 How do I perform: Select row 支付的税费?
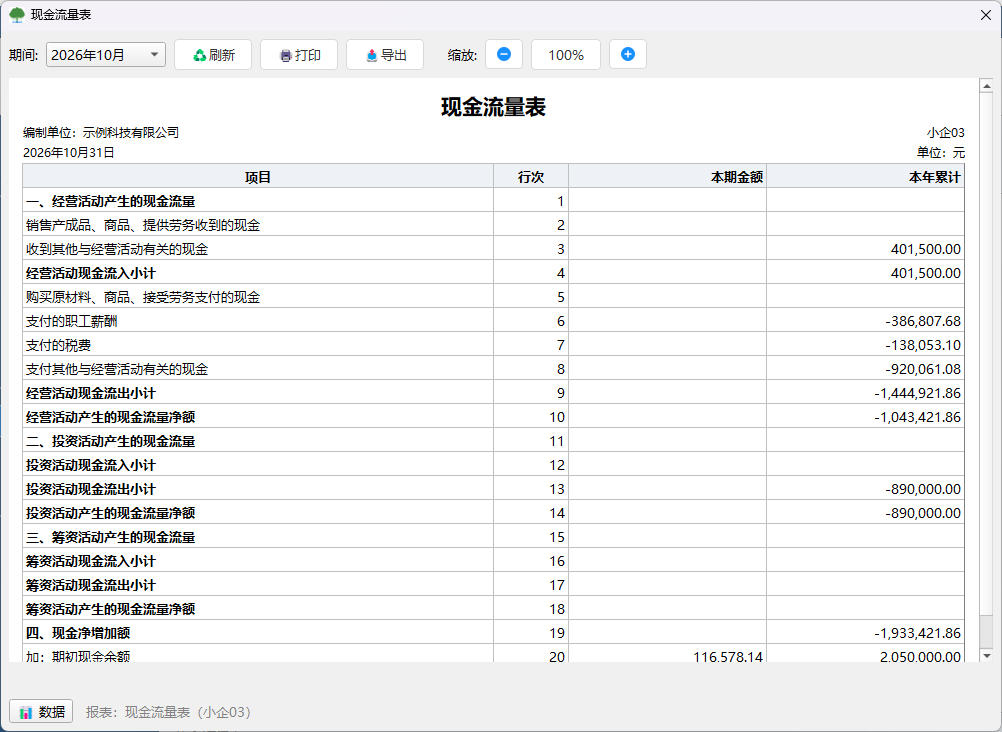coord(493,345)
